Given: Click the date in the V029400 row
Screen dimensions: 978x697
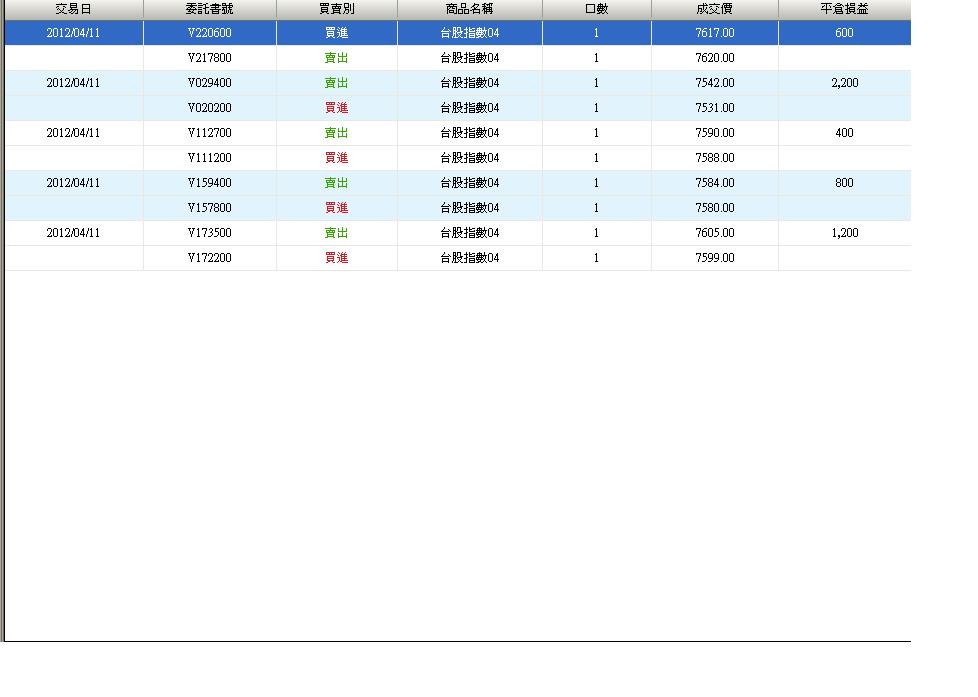Looking at the screenshot, I should click(x=74, y=83).
